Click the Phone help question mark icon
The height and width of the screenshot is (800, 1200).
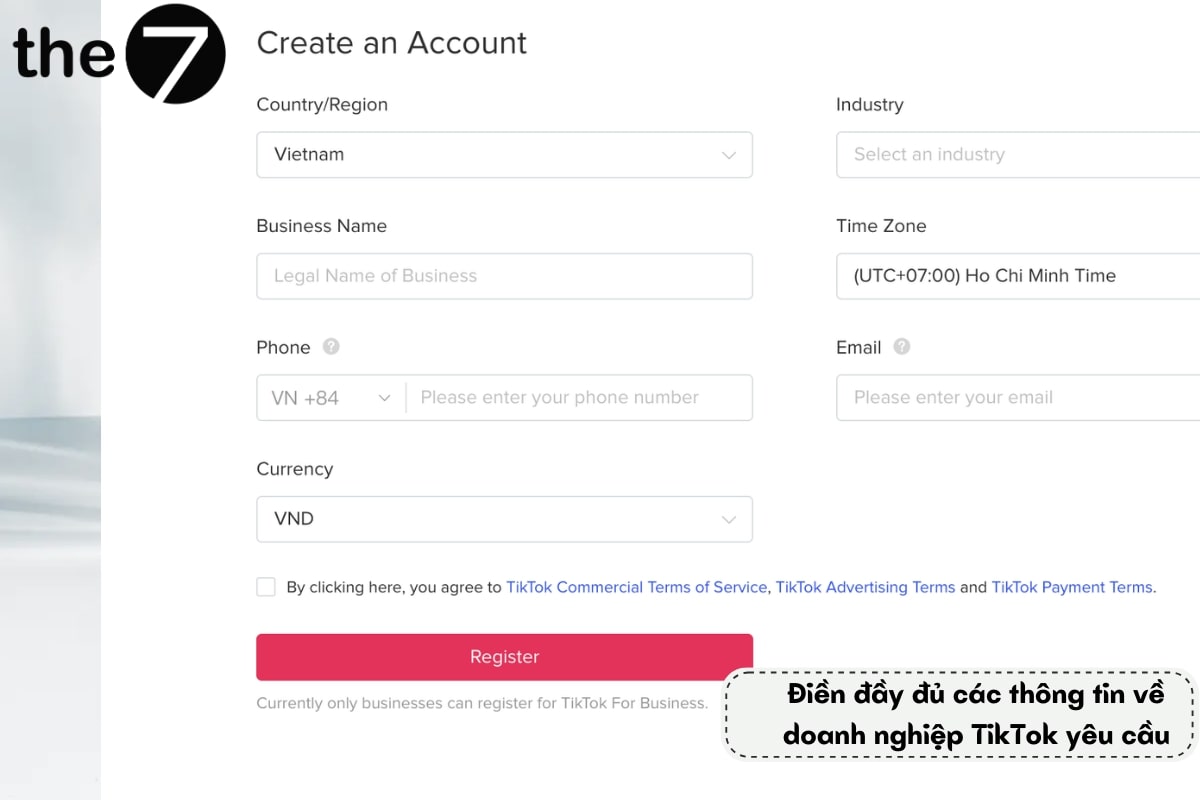click(330, 347)
